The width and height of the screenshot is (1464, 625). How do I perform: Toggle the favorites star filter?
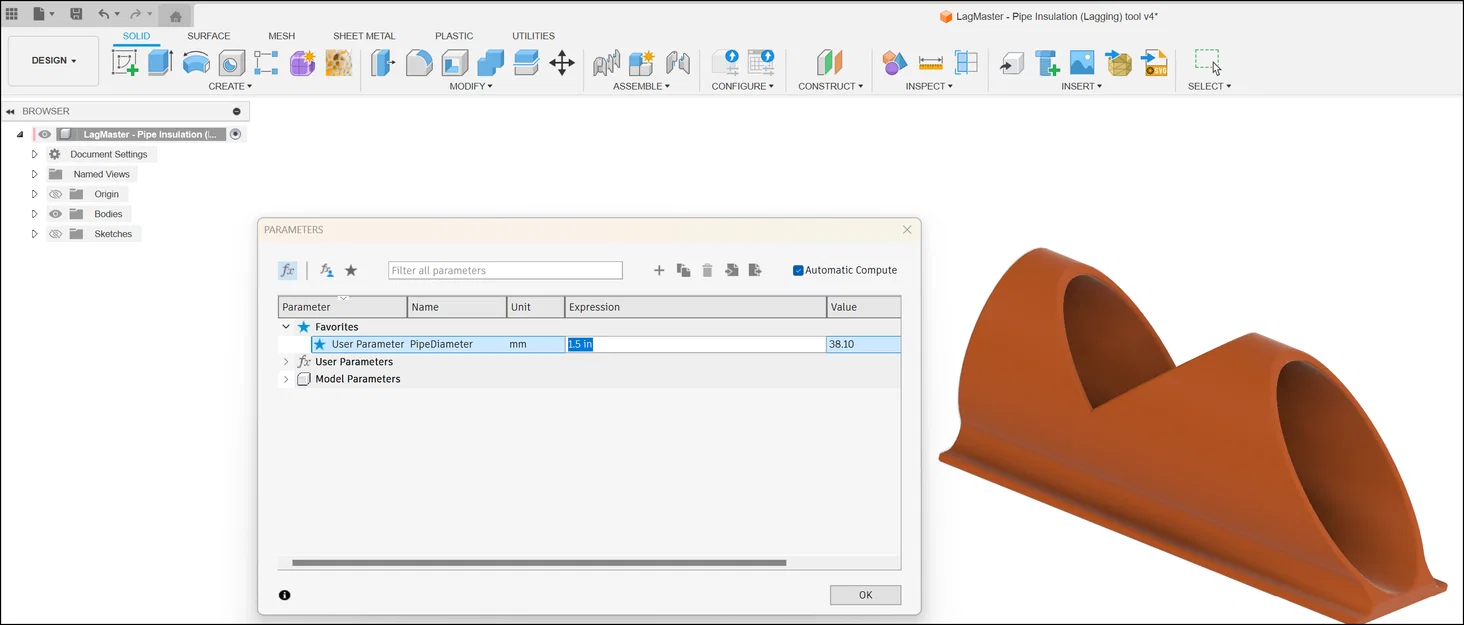click(351, 270)
